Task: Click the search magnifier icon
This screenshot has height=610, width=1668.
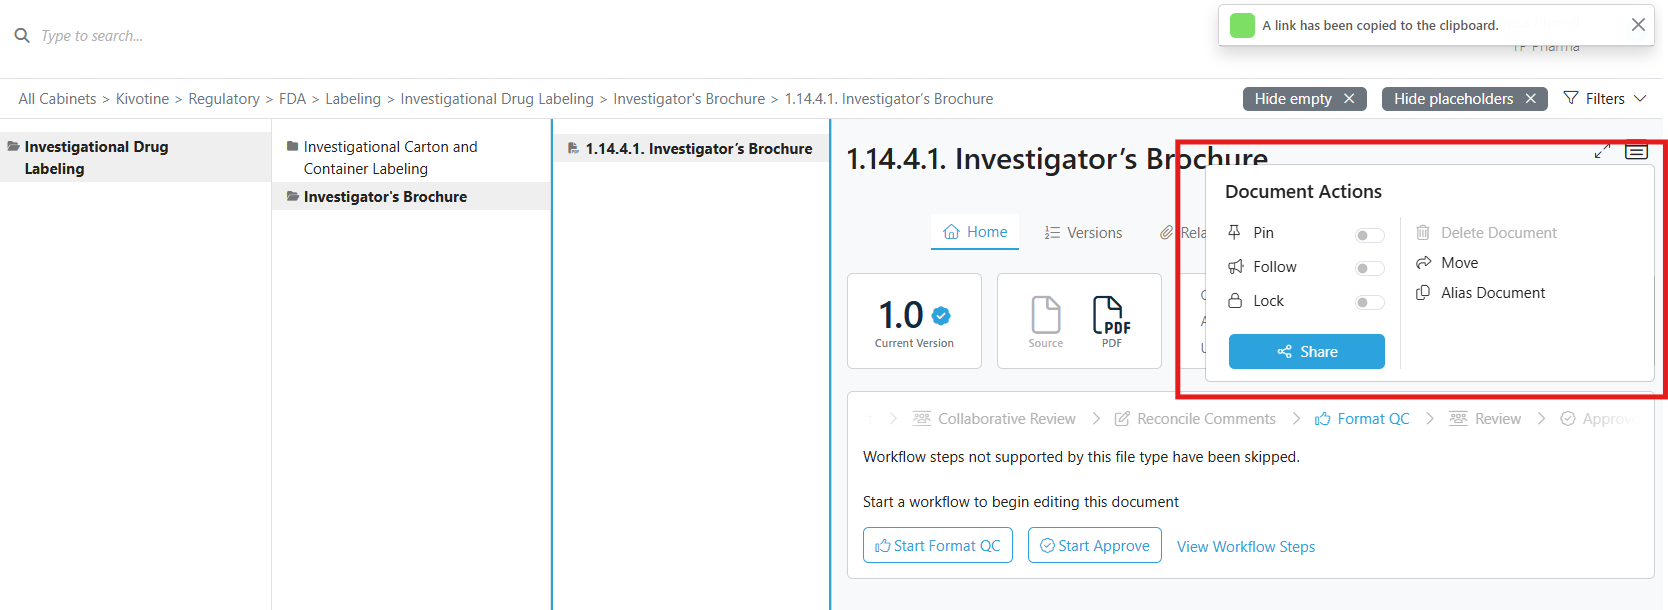Action: click(x=22, y=36)
